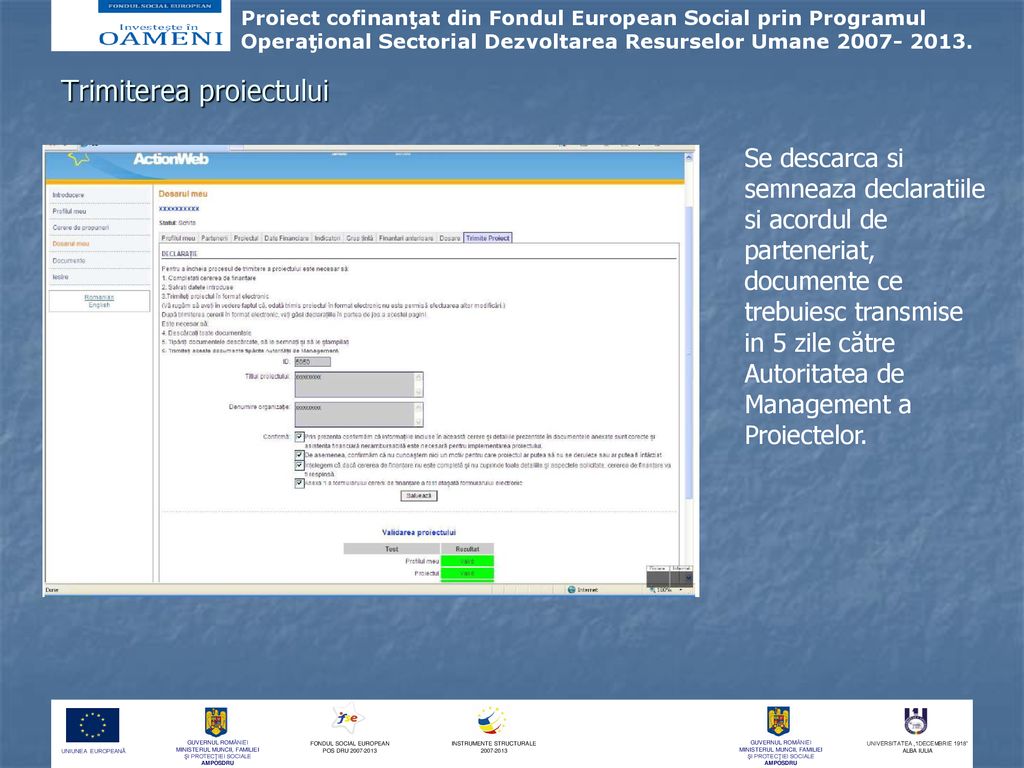Image resolution: width=1024 pixels, height=768 pixels.
Task: Switch language to Romanian
Action: pos(99,297)
